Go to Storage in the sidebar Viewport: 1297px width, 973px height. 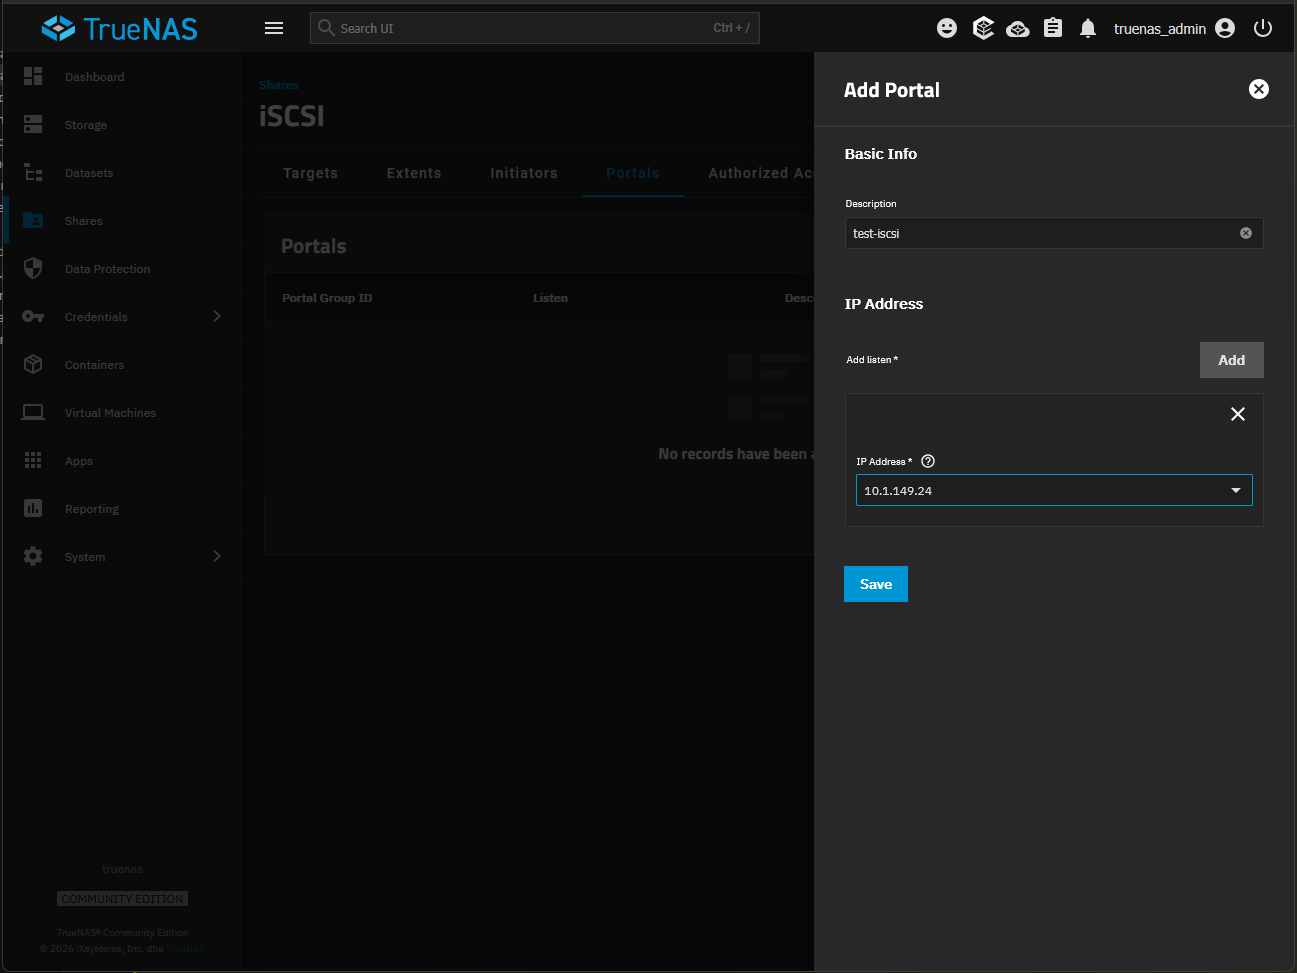pyautogui.click(x=86, y=125)
